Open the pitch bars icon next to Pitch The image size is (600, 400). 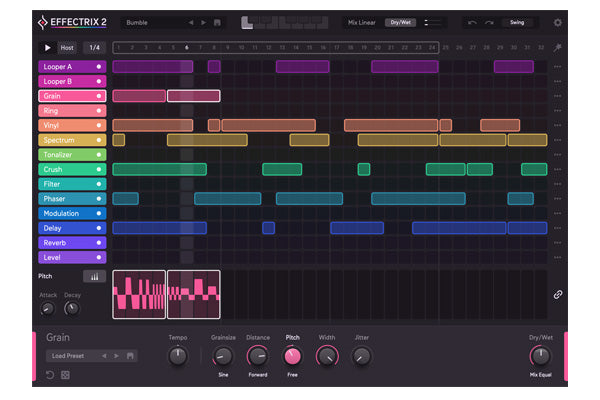(x=94, y=276)
